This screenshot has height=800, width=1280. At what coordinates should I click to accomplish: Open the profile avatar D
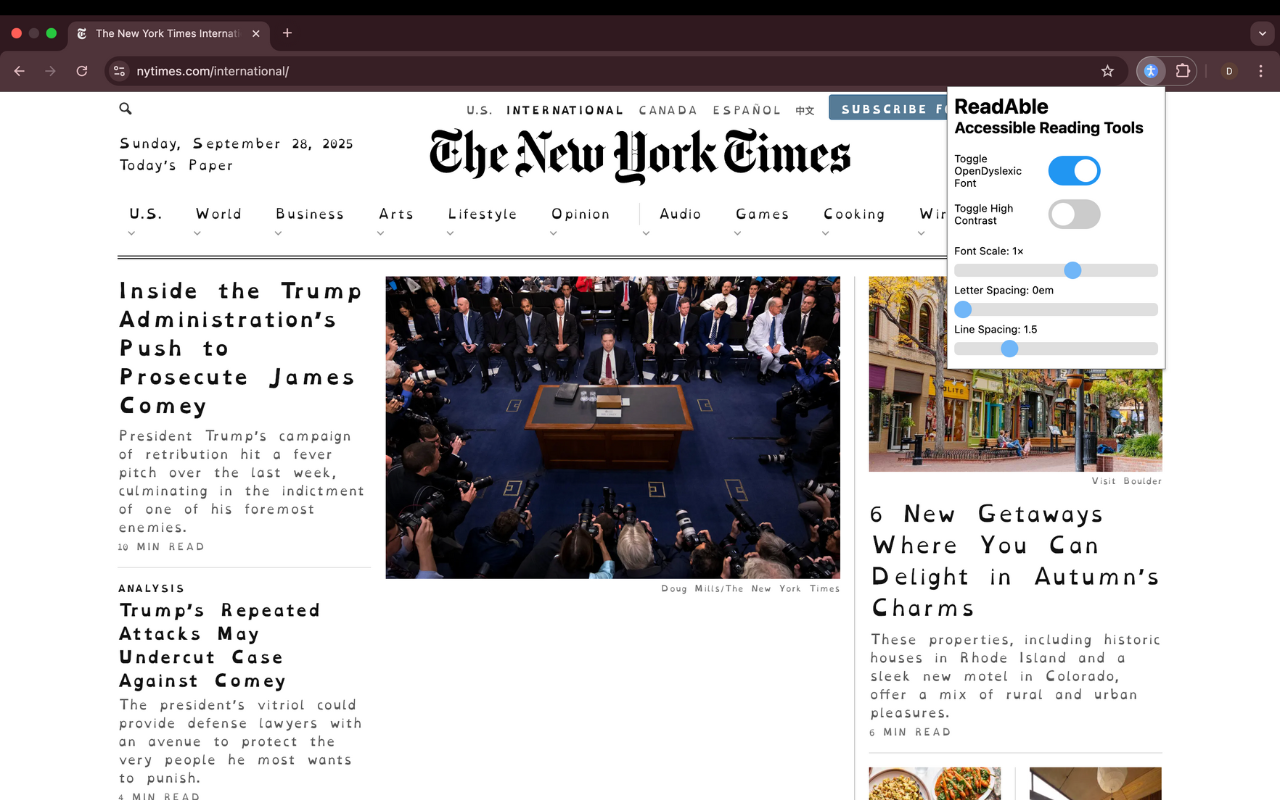[1229, 71]
